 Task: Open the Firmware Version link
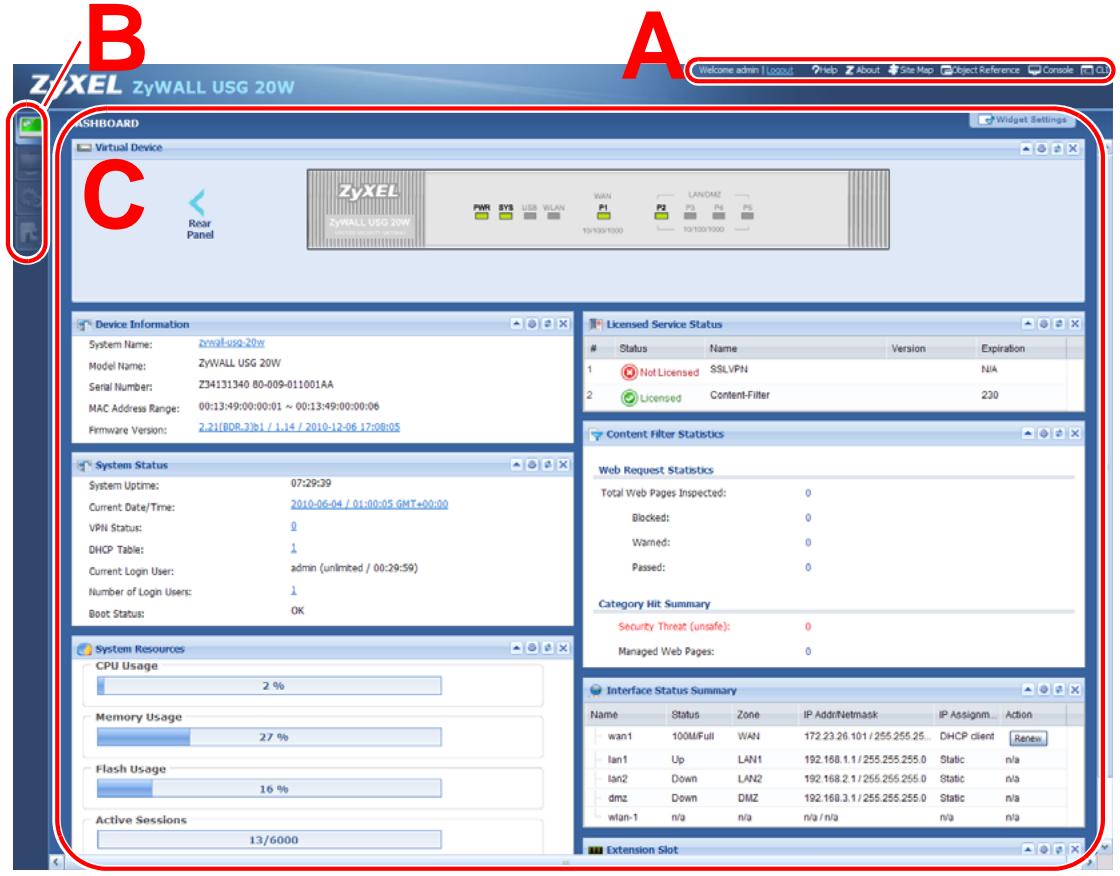click(299, 427)
